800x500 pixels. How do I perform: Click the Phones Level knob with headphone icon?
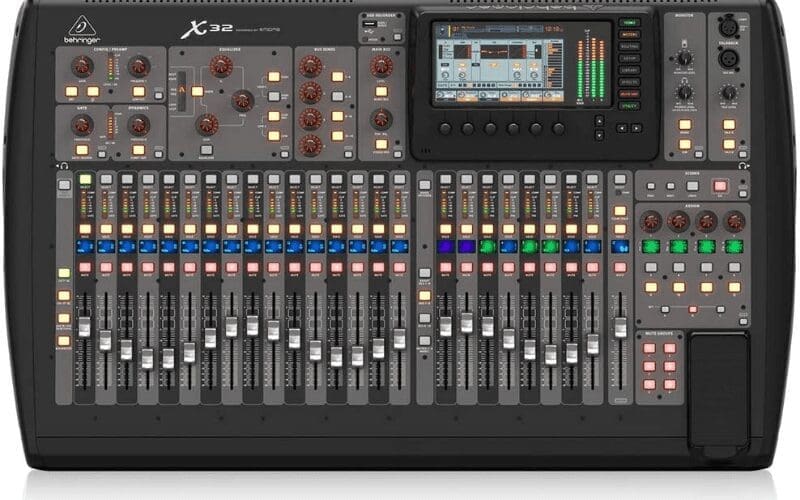pyautogui.click(x=684, y=92)
